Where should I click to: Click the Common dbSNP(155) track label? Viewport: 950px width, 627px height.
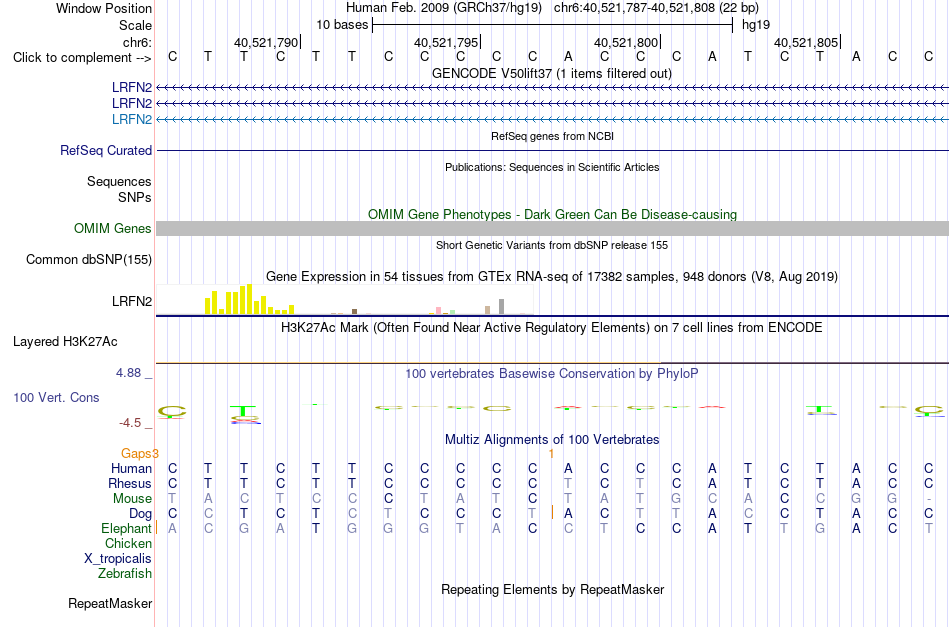(88, 259)
